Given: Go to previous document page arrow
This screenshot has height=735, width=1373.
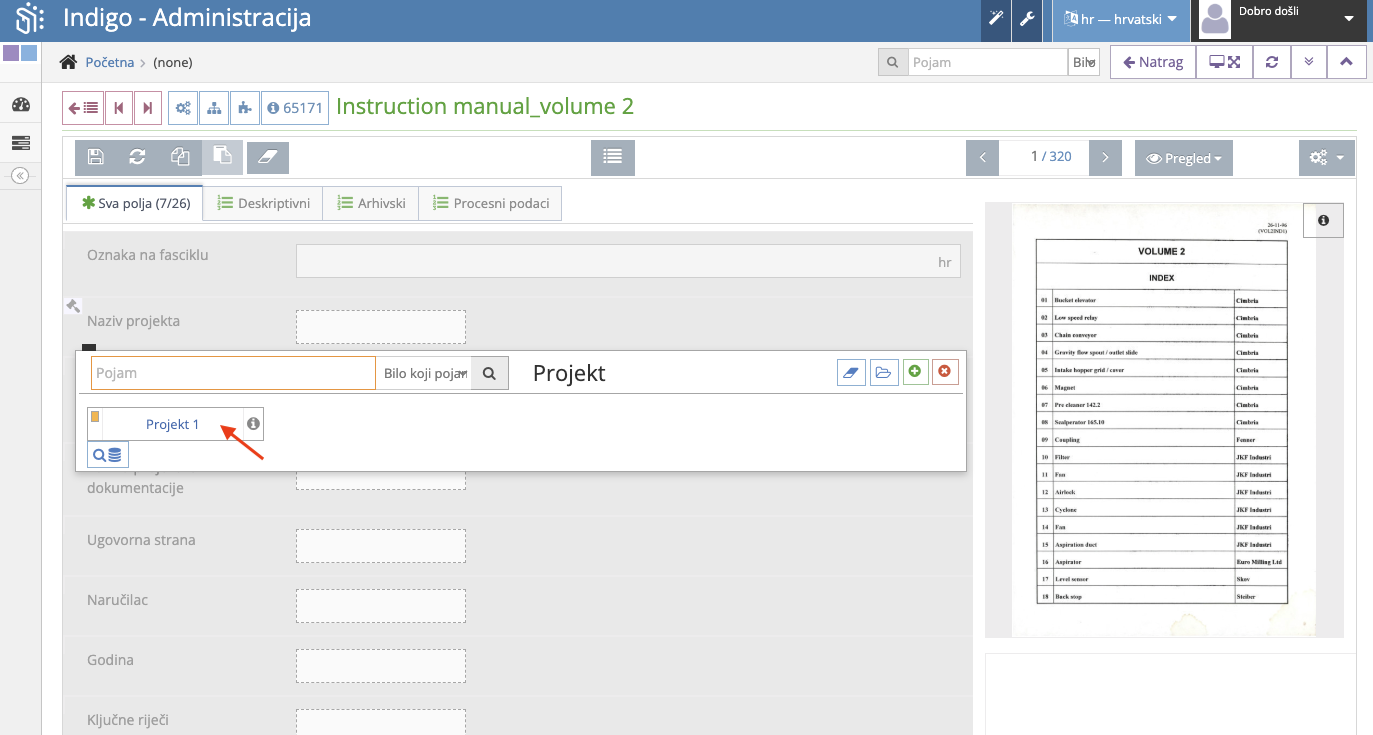Looking at the screenshot, I should coord(982,157).
